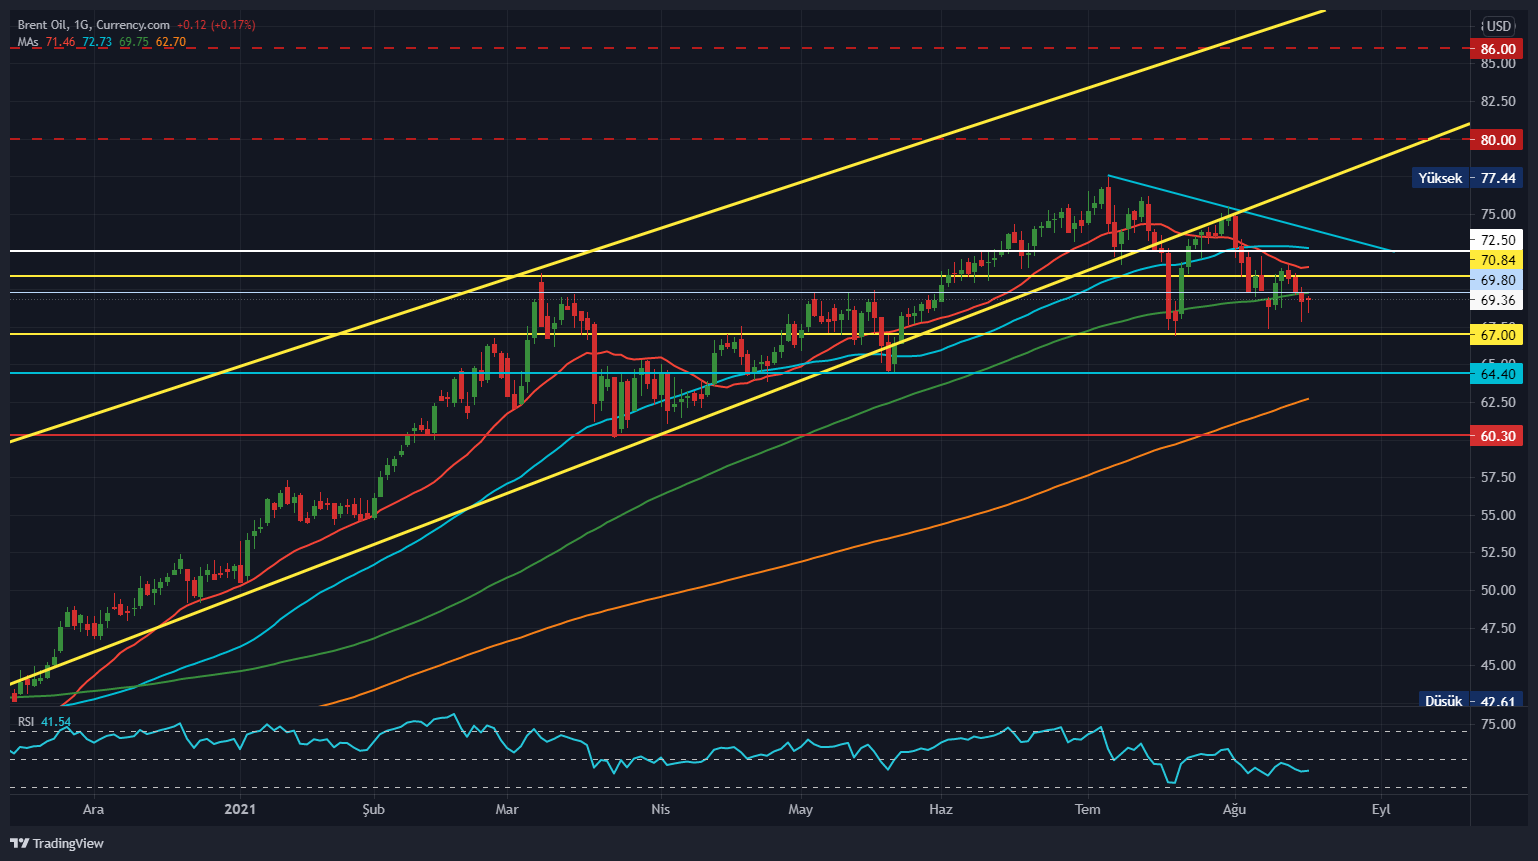Click the Mar month label on the time axis

pyautogui.click(x=507, y=809)
